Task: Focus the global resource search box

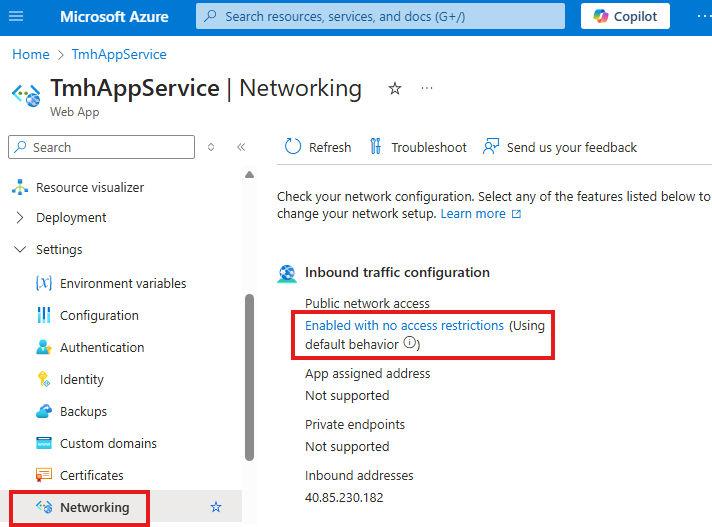Action: coord(380,16)
